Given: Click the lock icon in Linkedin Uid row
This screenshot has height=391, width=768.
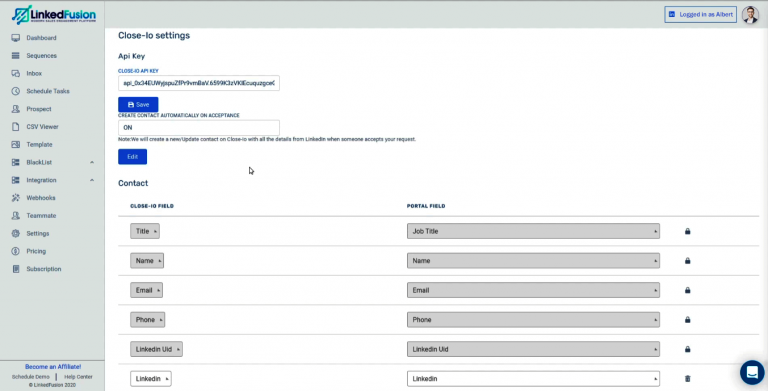Looking at the screenshot, I should (687, 349).
